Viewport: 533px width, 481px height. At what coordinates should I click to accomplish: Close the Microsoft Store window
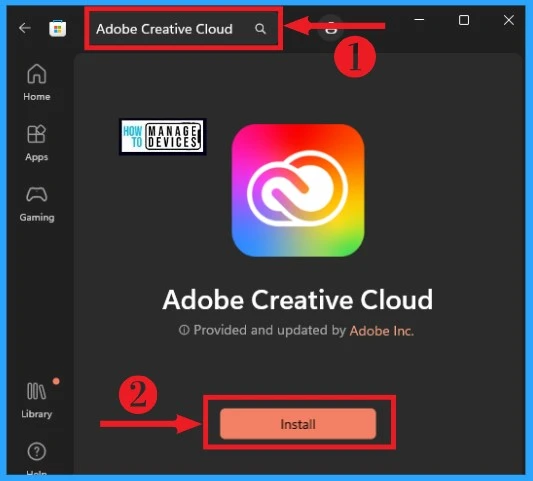tap(509, 20)
